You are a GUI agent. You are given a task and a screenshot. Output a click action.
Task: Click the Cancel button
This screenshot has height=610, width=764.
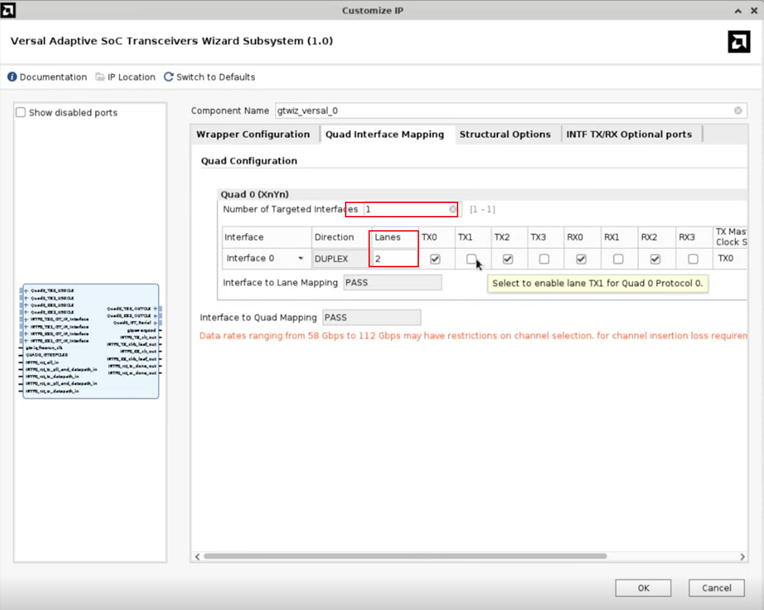[716, 588]
